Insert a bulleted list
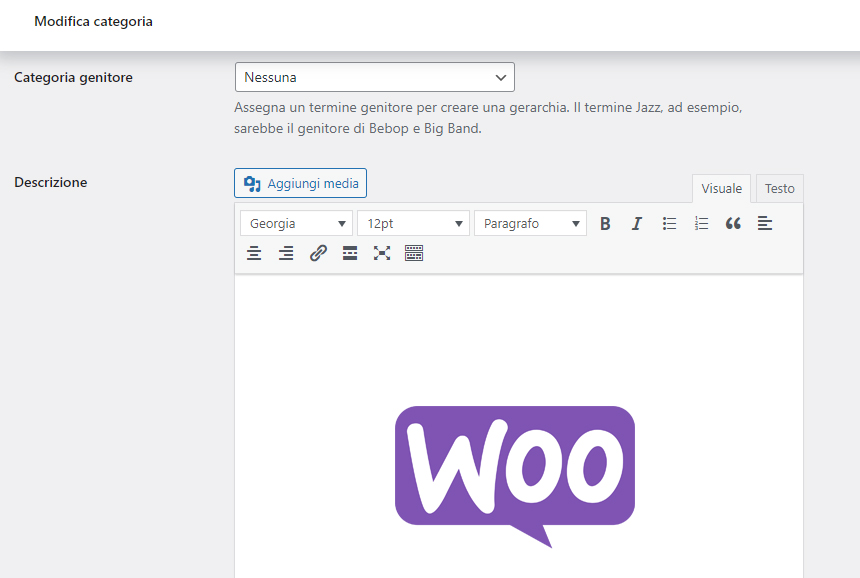 [669, 224]
